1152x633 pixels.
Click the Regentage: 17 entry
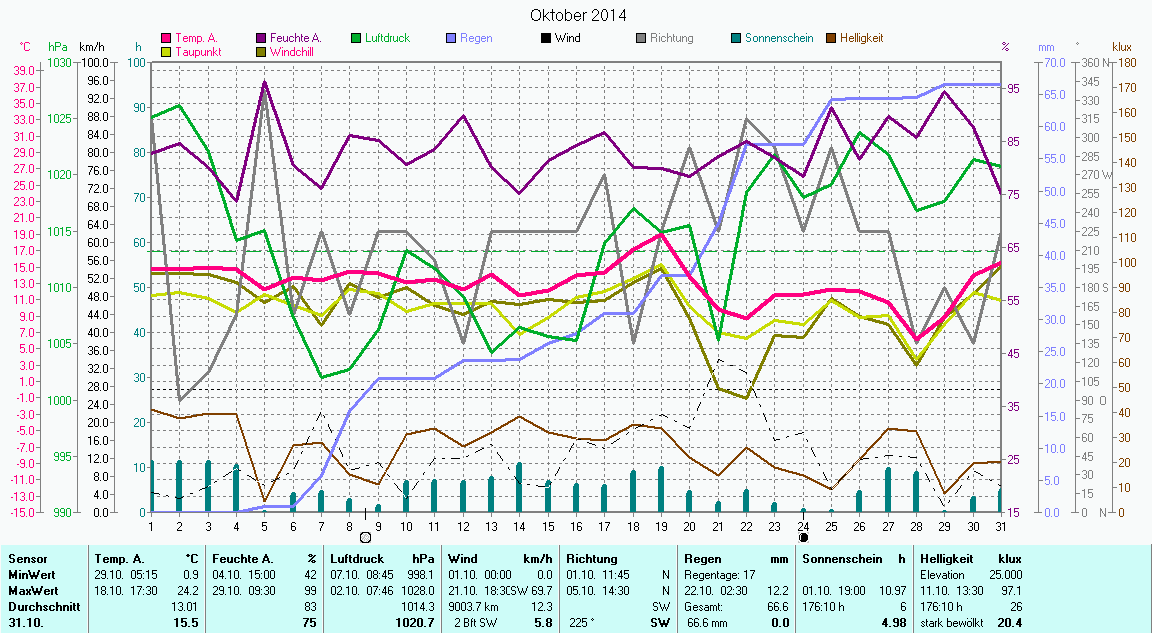pyautogui.click(x=719, y=575)
